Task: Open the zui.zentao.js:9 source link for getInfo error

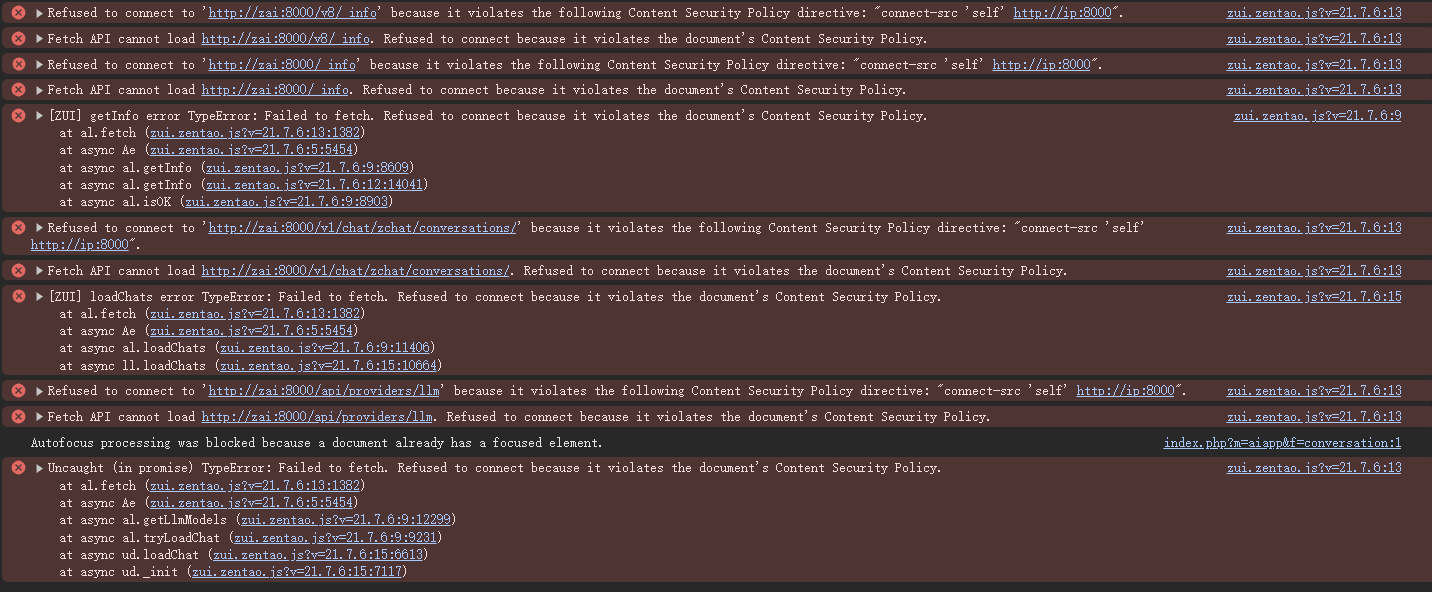Action: coord(1317,116)
